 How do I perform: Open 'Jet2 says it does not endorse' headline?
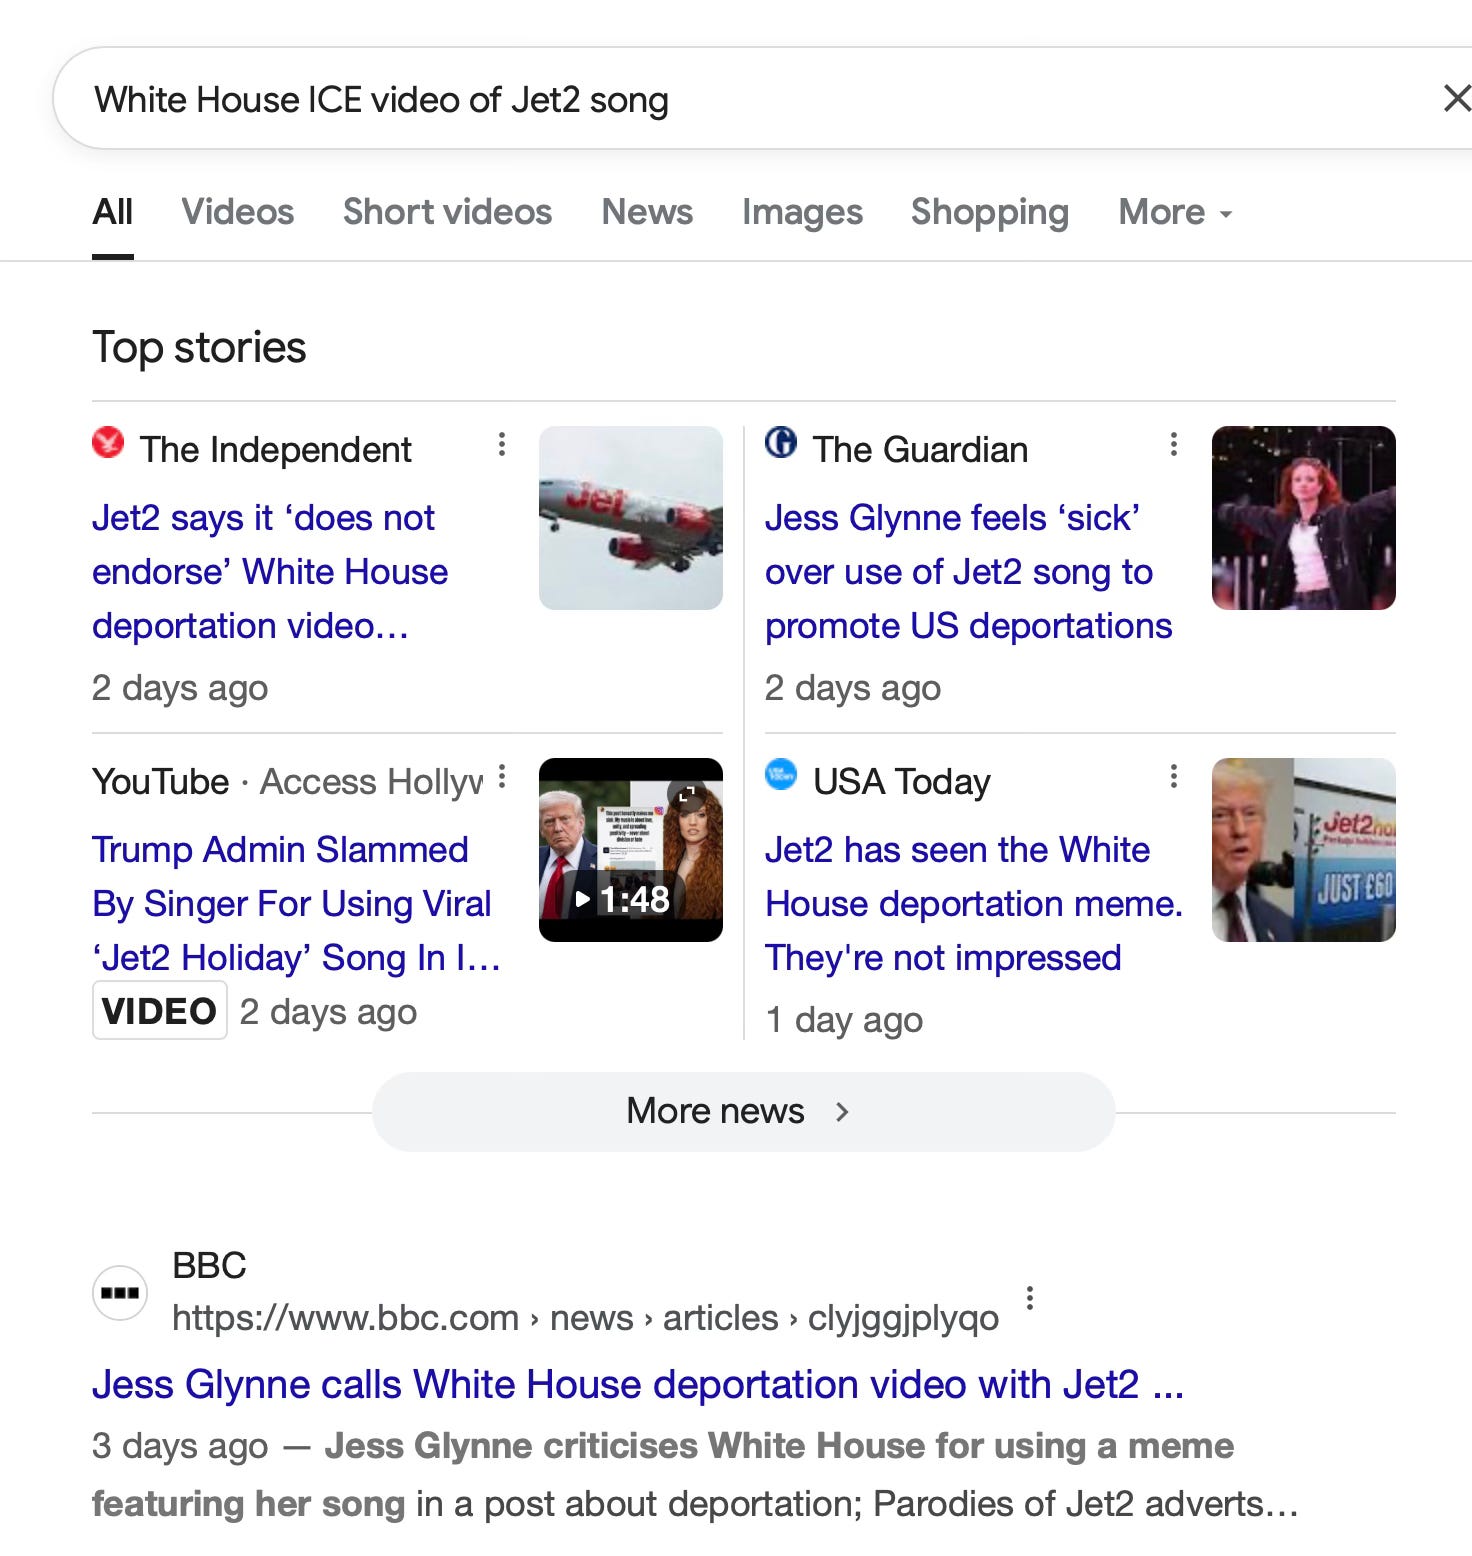coord(270,572)
